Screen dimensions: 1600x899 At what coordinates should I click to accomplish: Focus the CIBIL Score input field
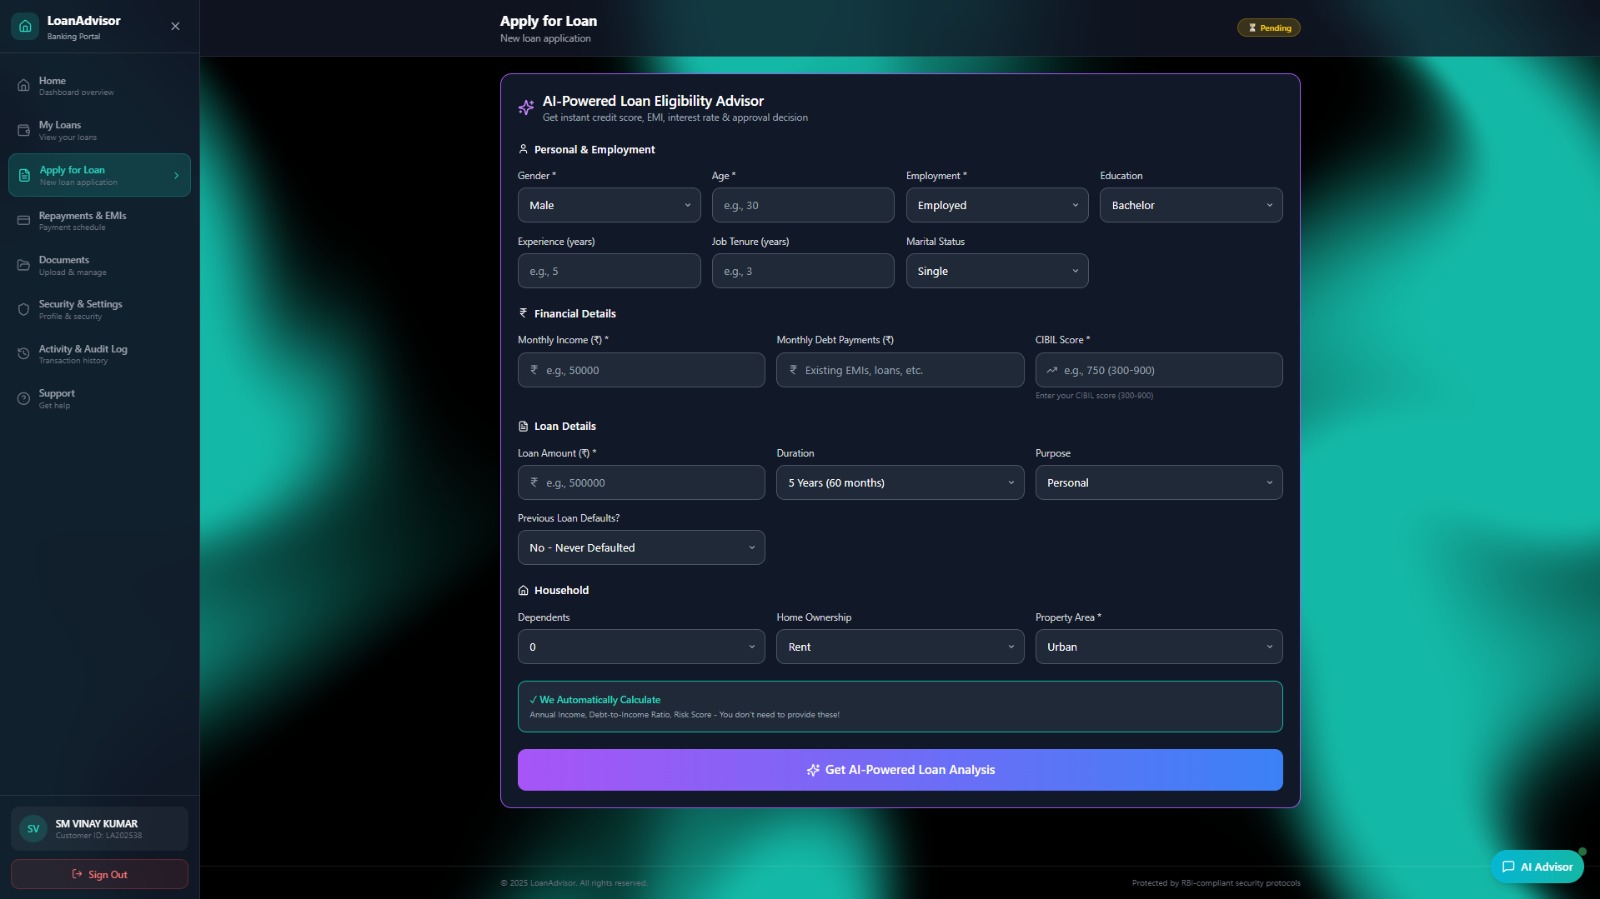point(1159,370)
